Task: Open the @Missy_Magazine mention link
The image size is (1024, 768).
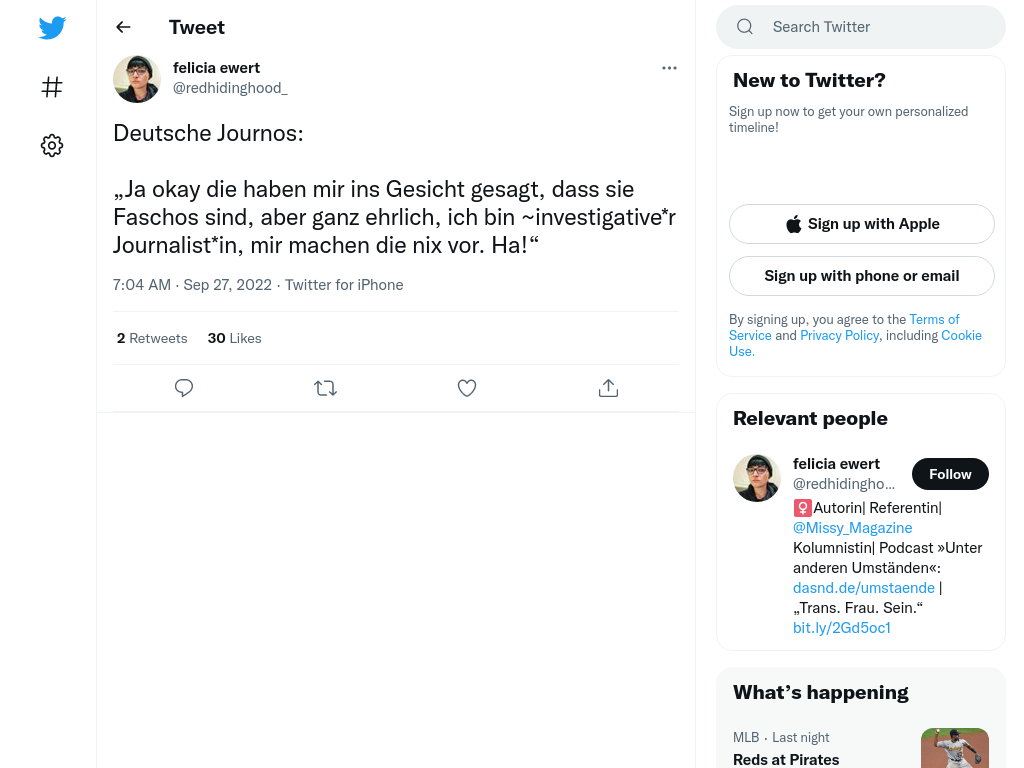Action: click(852, 528)
